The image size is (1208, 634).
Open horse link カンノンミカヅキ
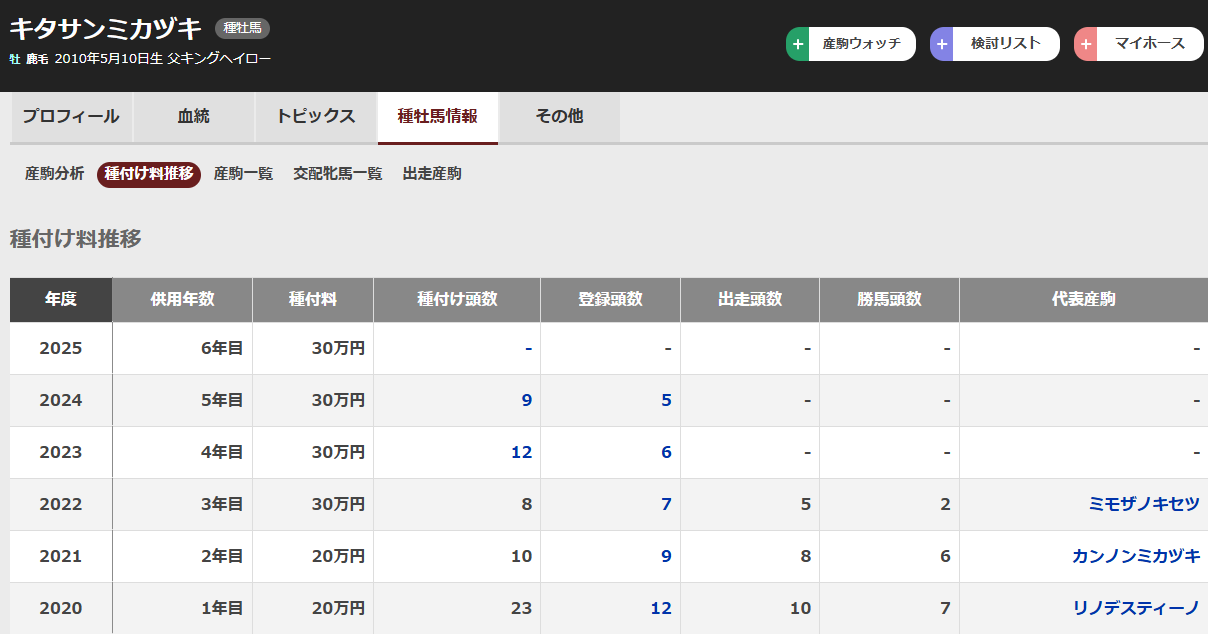coord(1136,556)
